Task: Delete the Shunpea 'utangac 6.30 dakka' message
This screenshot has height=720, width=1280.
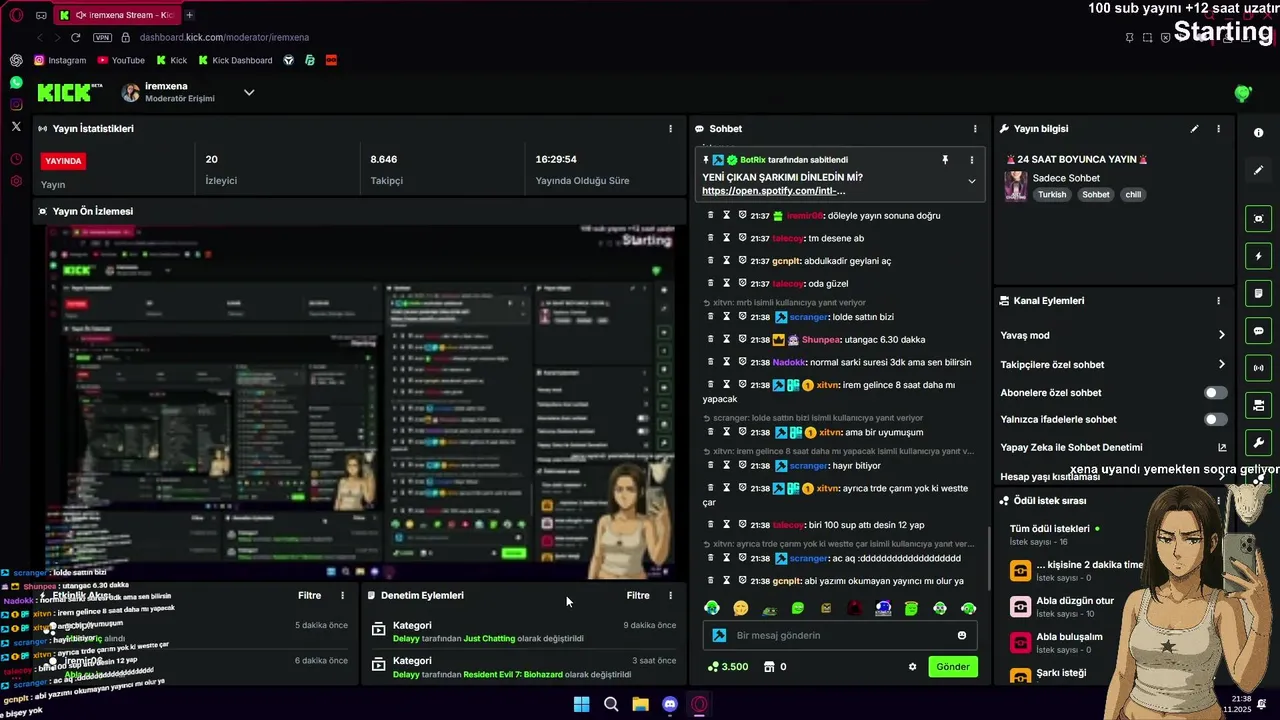Action: (x=711, y=340)
